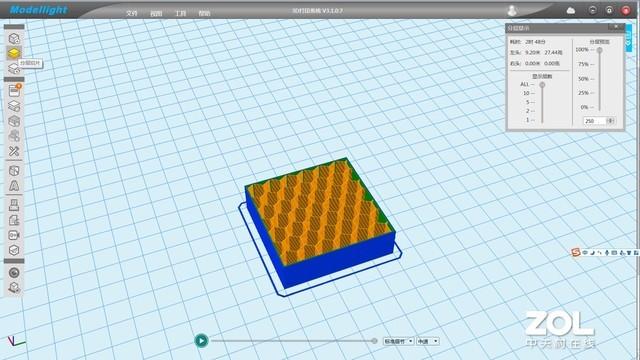Click the layer preview percentage slider handle
The width and height of the screenshot is (640, 360).
click(x=599, y=50)
